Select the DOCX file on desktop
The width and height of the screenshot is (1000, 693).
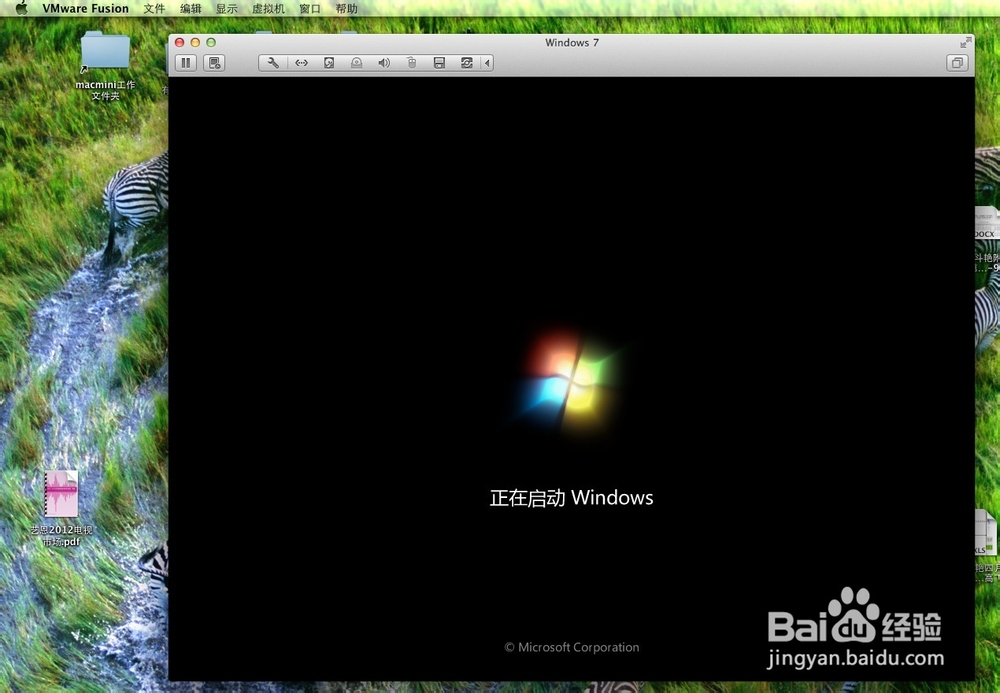(x=987, y=239)
